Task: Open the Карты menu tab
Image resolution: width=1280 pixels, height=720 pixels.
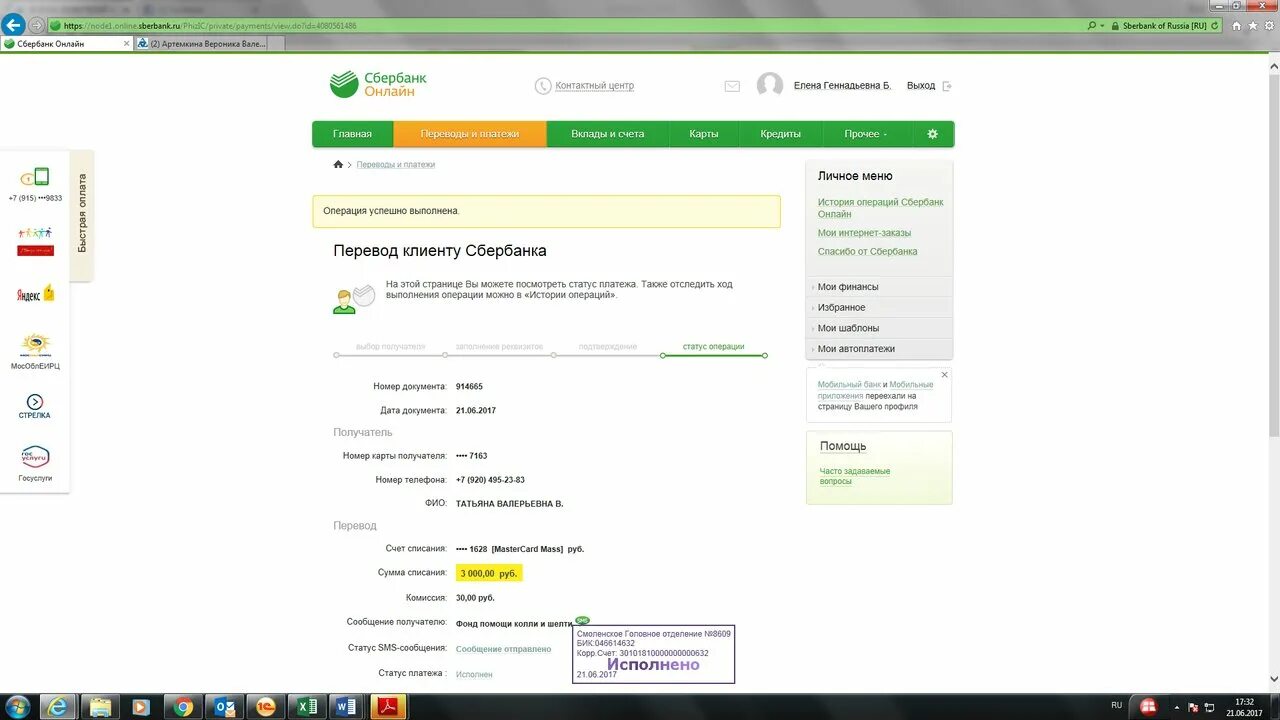Action: [x=704, y=134]
